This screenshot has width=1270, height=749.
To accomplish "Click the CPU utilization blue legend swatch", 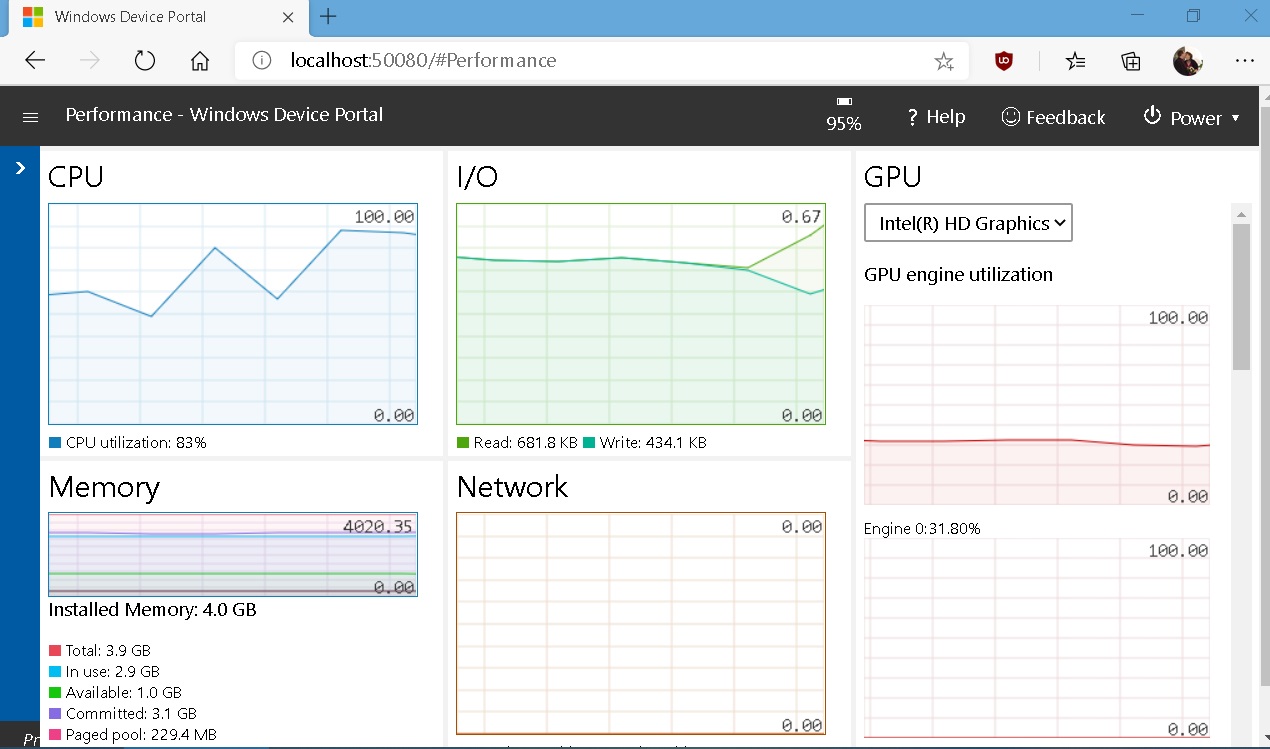I will pos(55,442).
